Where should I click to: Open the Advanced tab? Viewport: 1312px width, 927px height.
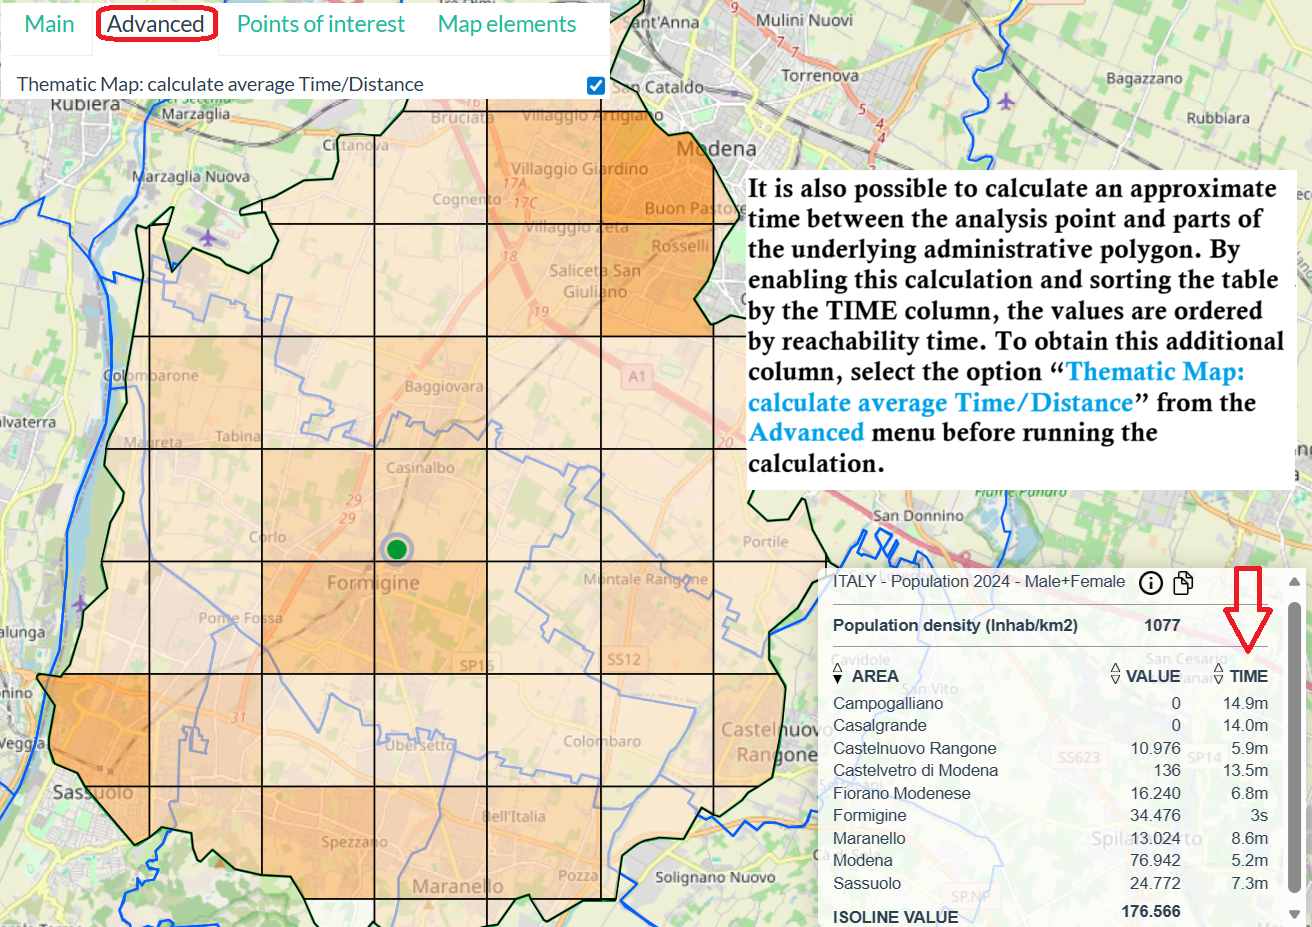156,24
